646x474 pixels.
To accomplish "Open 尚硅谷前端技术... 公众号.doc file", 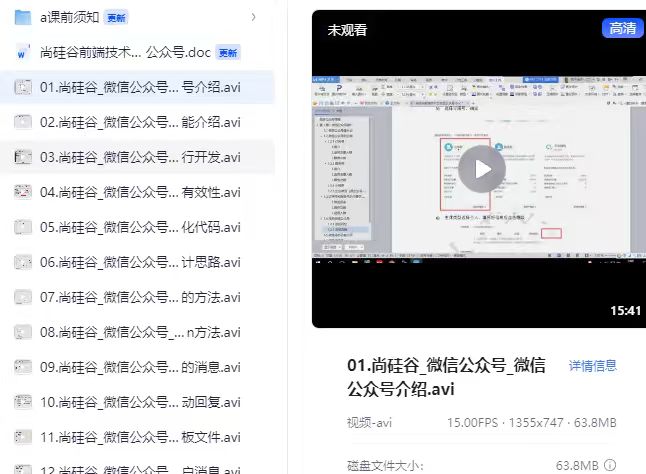I will tap(125, 52).
